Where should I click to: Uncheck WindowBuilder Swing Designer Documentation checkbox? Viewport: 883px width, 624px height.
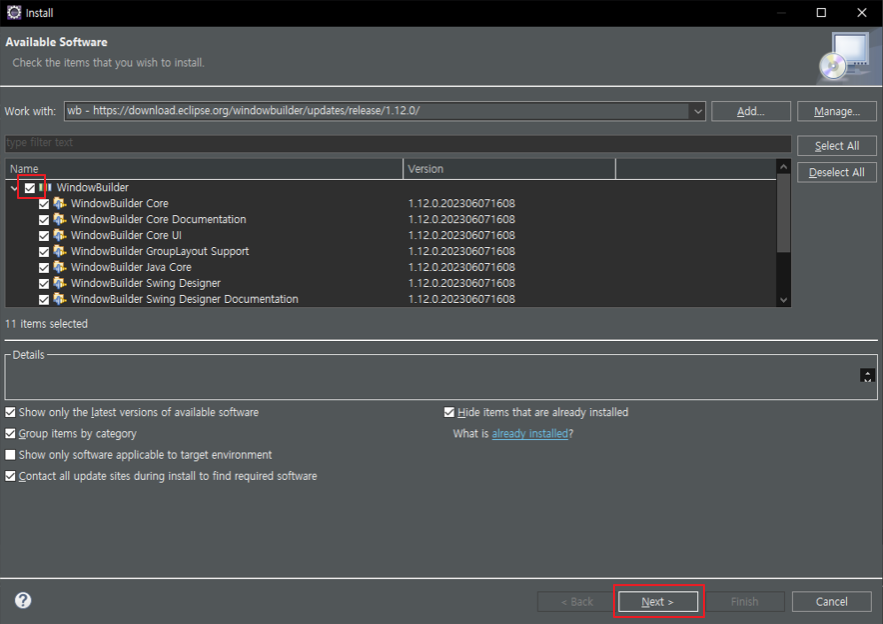[x=44, y=300]
